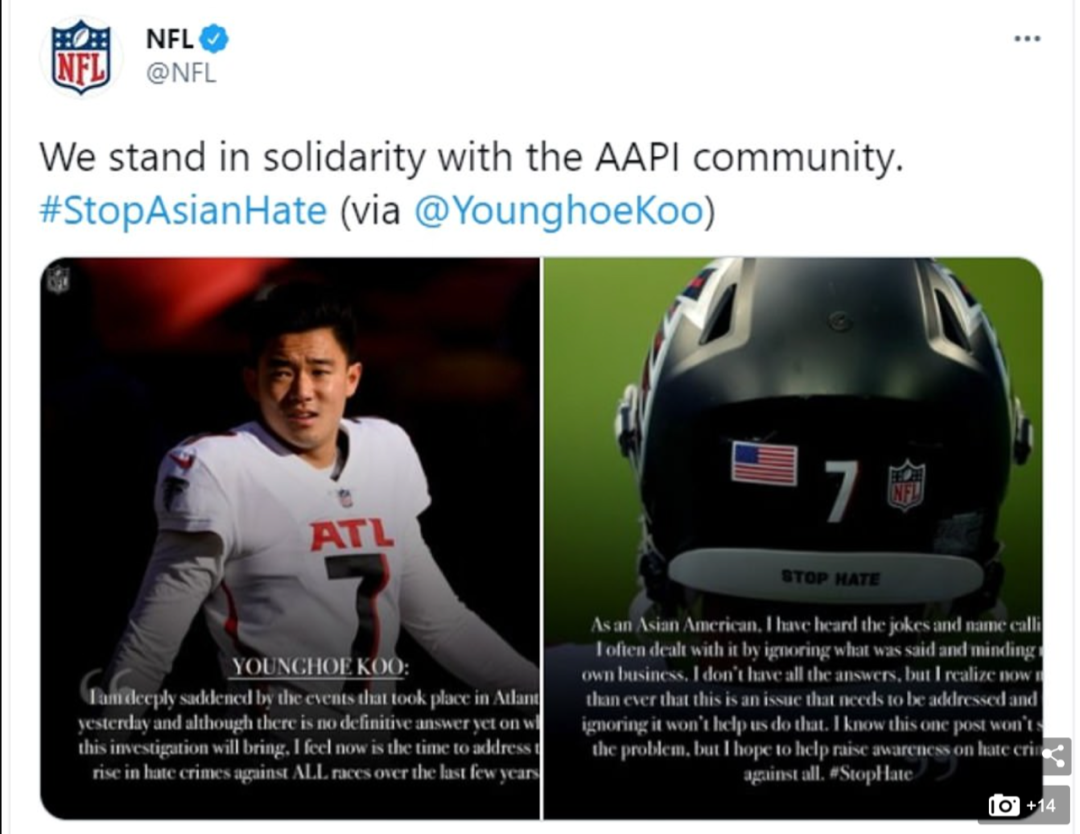1080x834 pixels.
Task: Click the @NFL handle text
Action: click(181, 72)
